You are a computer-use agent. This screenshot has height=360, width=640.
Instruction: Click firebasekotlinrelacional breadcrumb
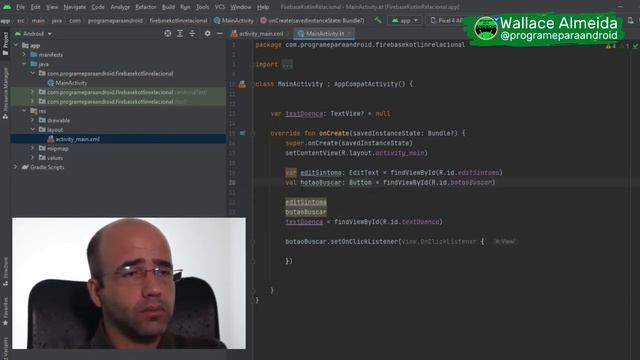[178, 20]
